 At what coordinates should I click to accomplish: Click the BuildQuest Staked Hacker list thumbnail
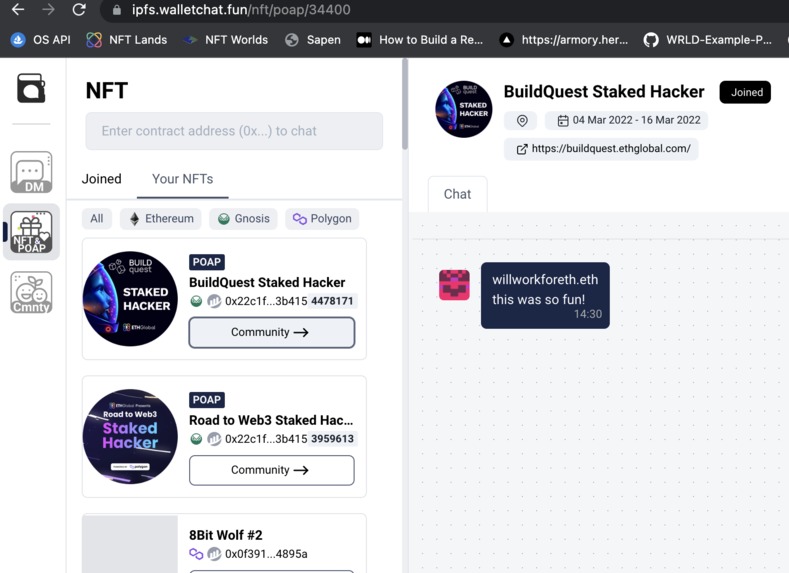click(x=130, y=299)
